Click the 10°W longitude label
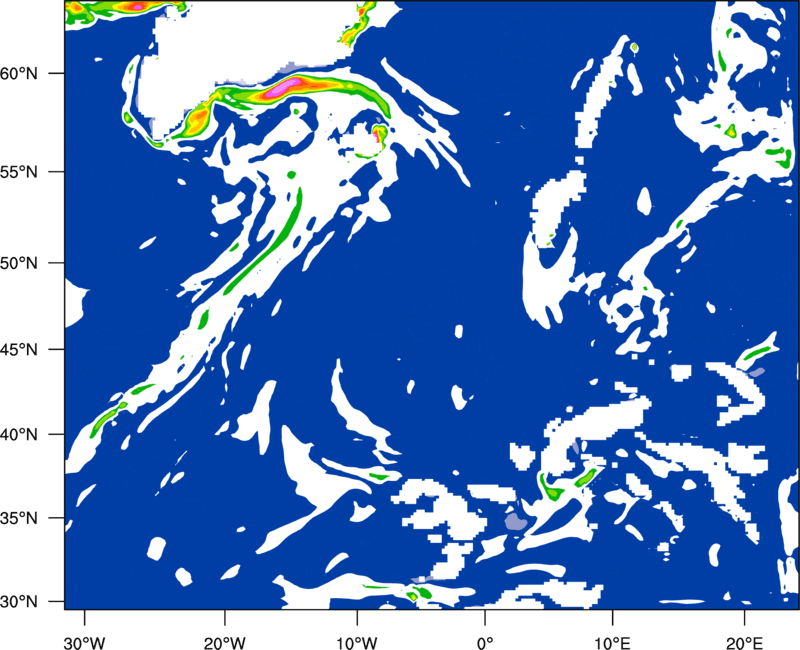The width and height of the screenshot is (800, 650). pos(356,643)
